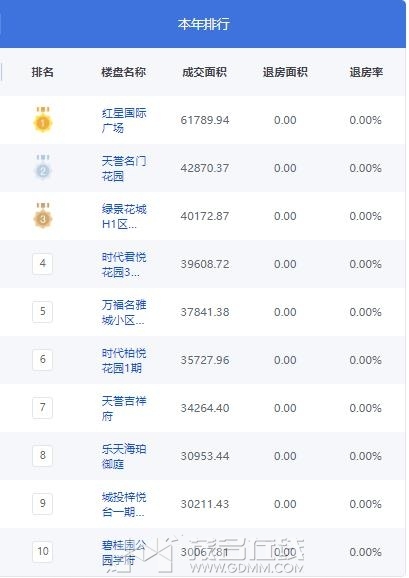Viewport: 409px width, 578px height.
Task: Click the 成交面积 column header
Action: coord(204,72)
